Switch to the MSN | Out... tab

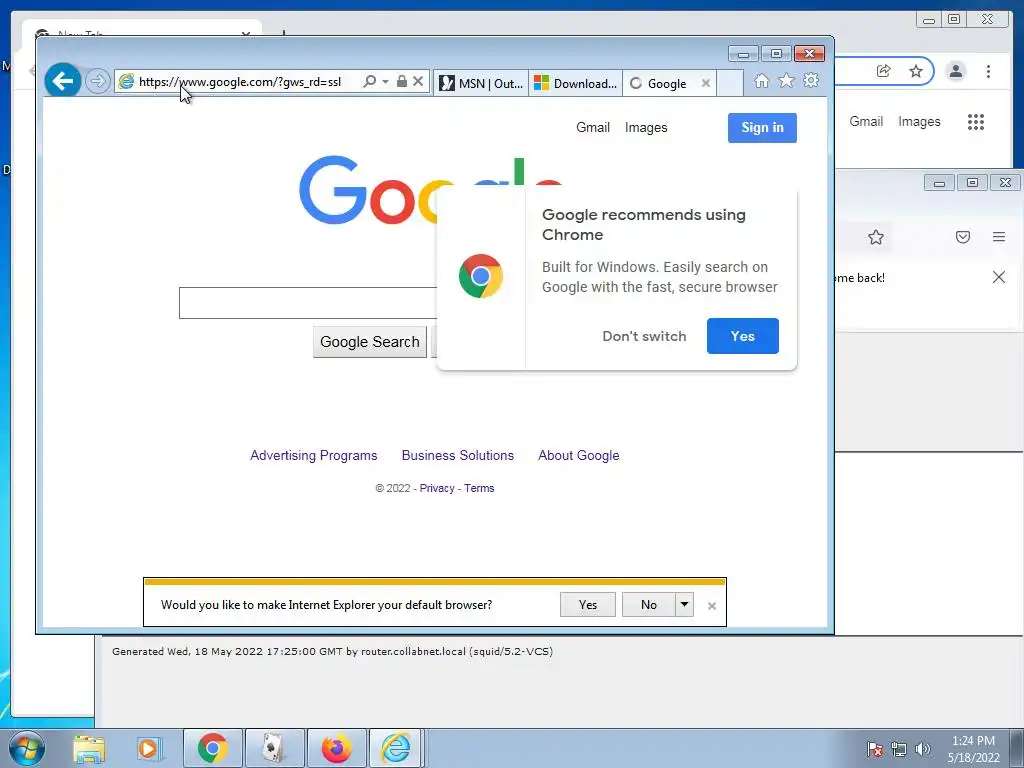(x=481, y=84)
